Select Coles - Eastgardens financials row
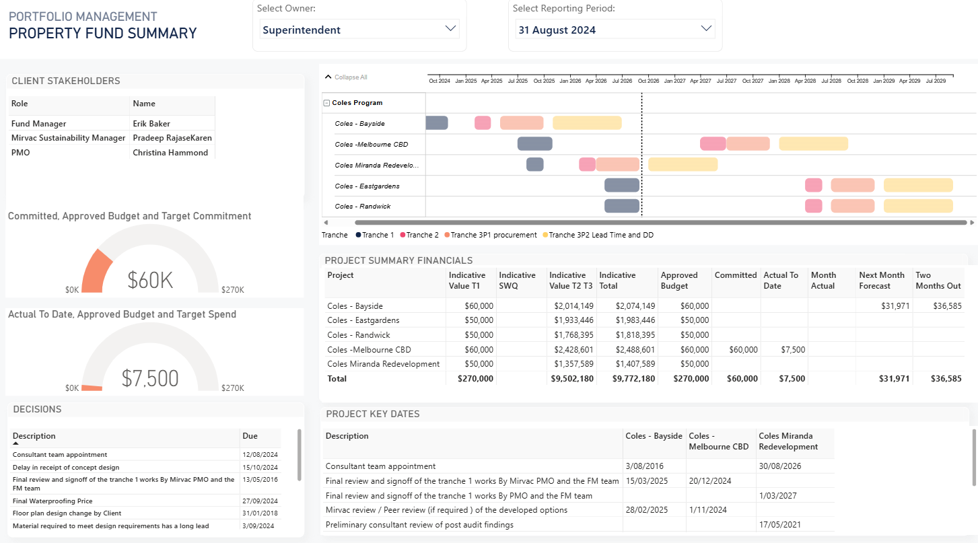Screen dimensions: 978x543 644,320
